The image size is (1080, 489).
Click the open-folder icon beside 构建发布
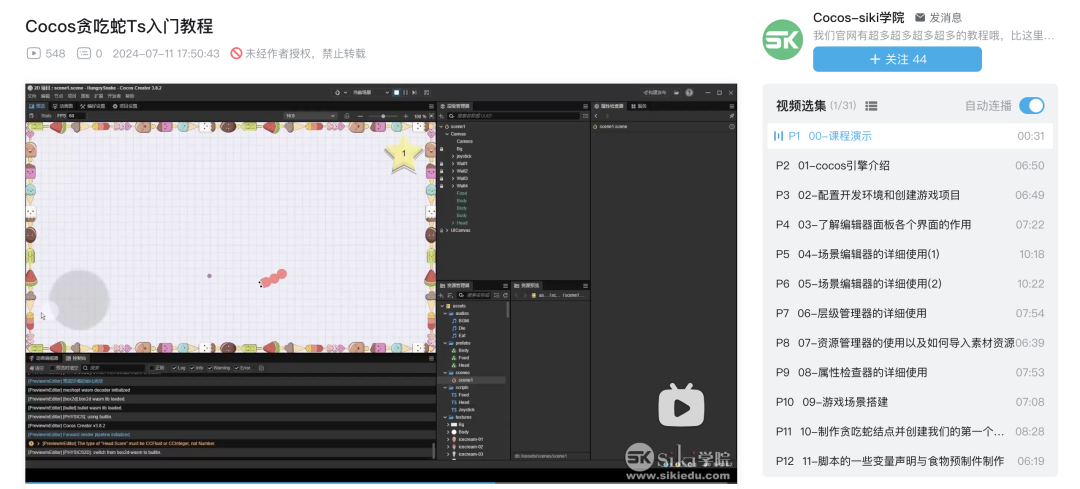tap(676, 92)
